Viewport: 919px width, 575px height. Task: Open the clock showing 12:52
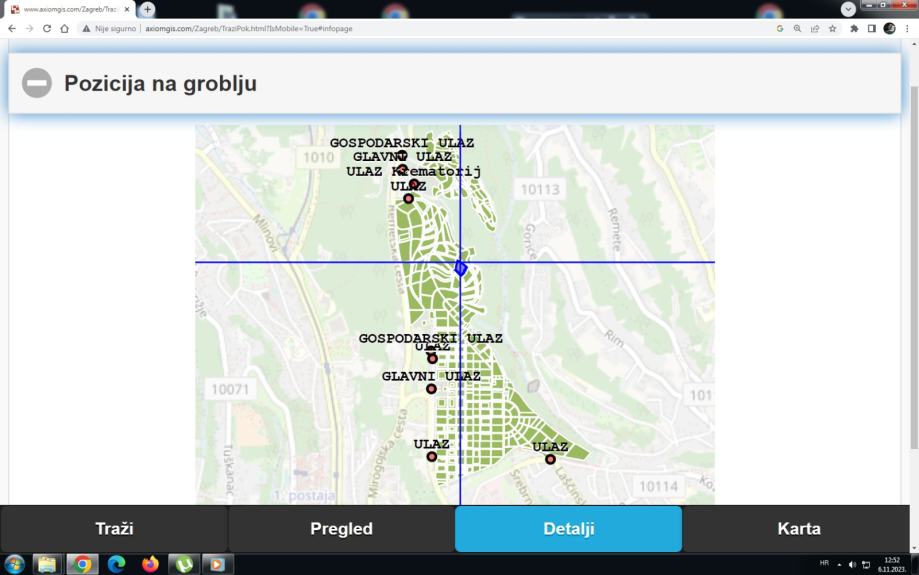pyautogui.click(x=891, y=564)
